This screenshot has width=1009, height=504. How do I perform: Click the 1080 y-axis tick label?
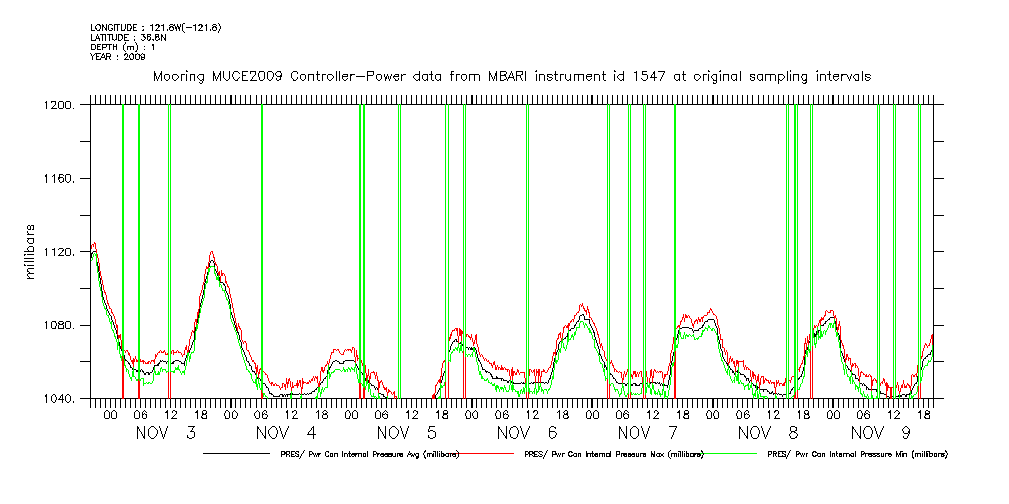click(62, 326)
